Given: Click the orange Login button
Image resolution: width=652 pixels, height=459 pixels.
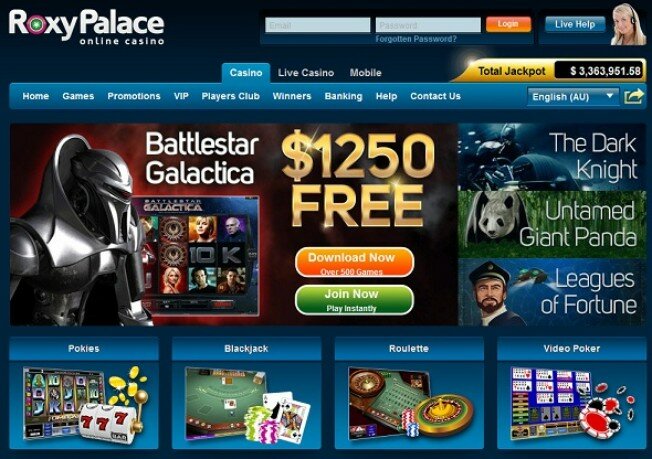Looking at the screenshot, I should [x=508, y=24].
